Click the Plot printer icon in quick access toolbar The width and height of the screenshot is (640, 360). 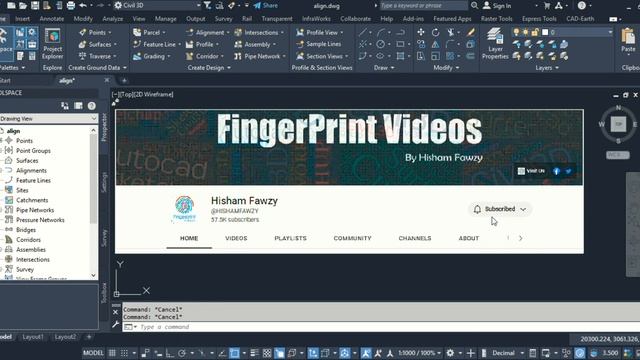click(x=71, y=5)
